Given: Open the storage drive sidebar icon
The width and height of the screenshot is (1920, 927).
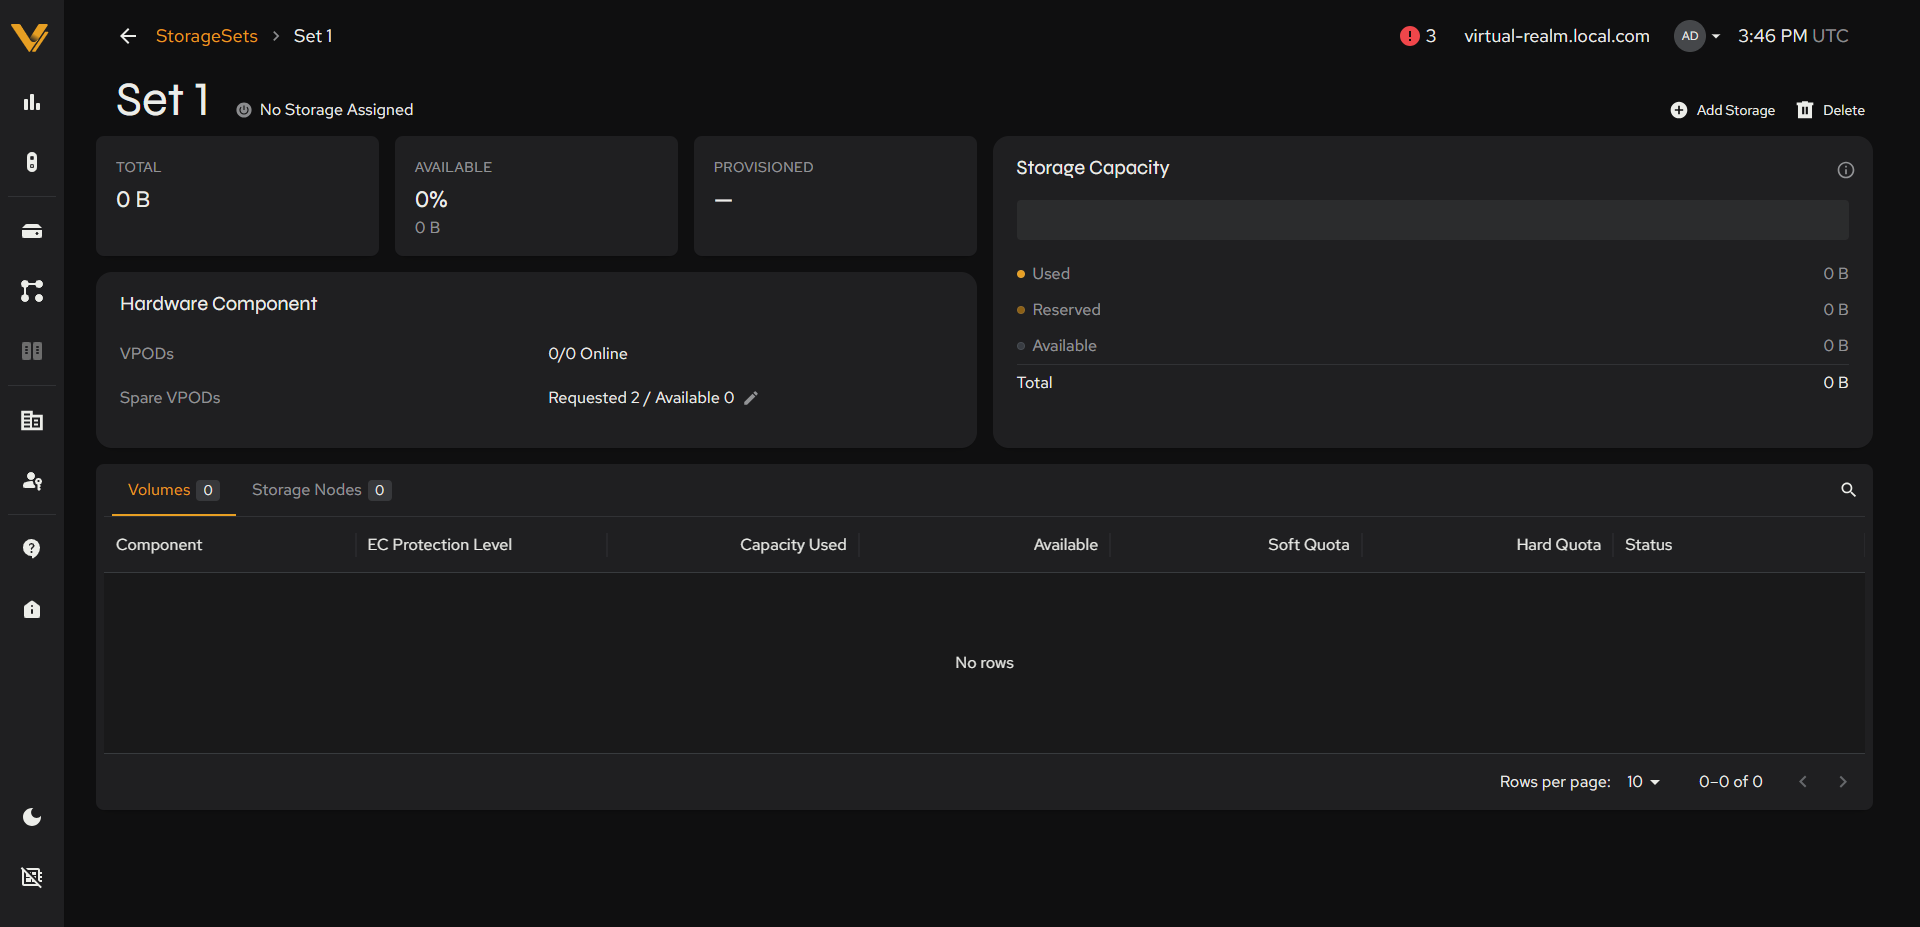Looking at the screenshot, I should click(x=32, y=231).
